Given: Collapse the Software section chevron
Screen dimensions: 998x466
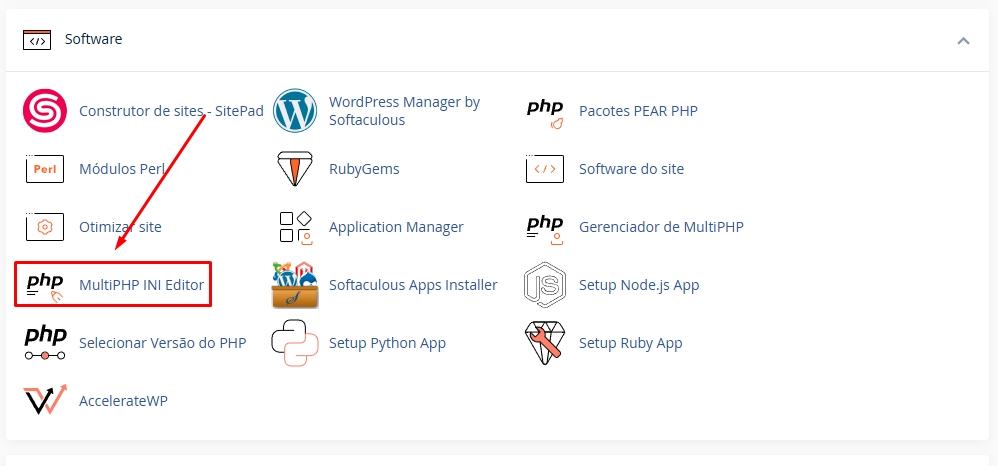Looking at the screenshot, I should click(963, 40).
